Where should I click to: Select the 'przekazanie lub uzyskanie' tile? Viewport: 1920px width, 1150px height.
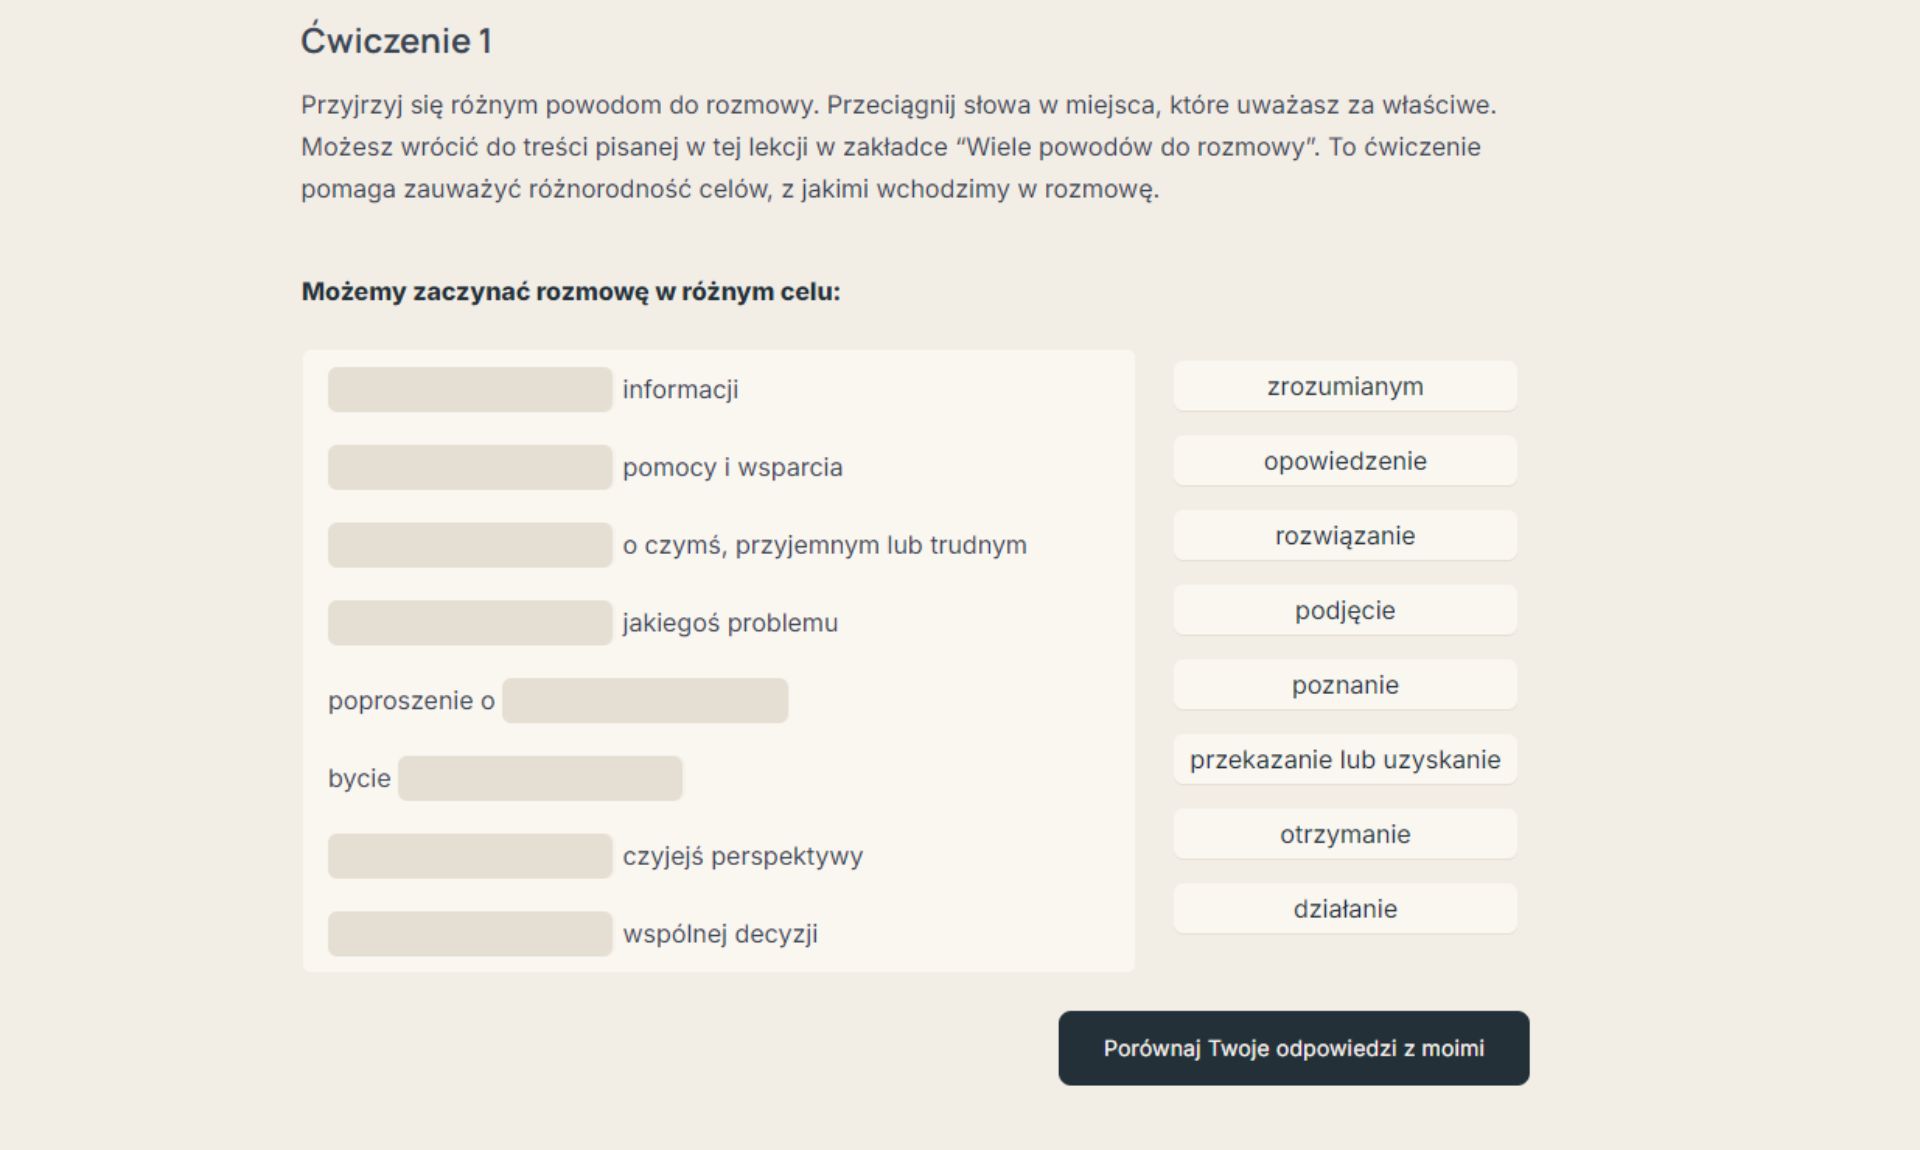(1345, 759)
